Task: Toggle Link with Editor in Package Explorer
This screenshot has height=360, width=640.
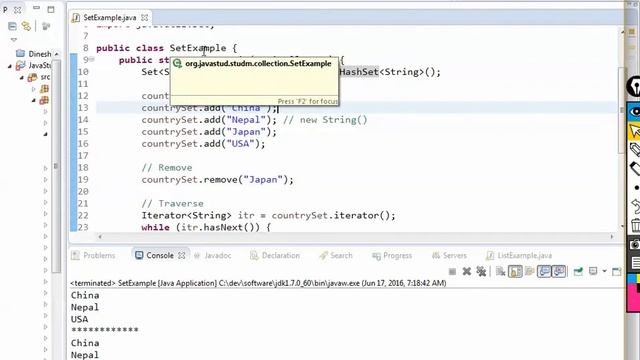Action: point(27,27)
